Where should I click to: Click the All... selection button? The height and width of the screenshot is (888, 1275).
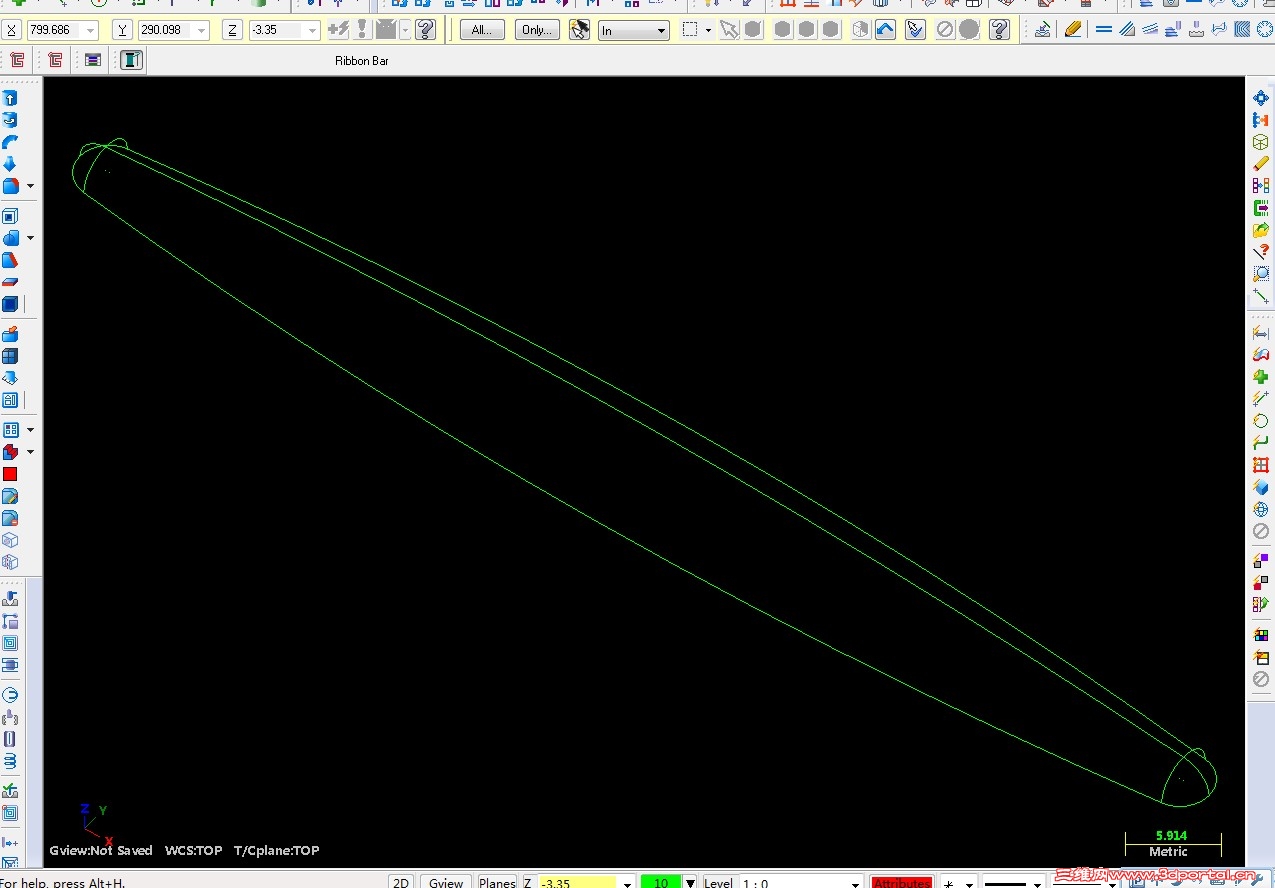tap(482, 30)
